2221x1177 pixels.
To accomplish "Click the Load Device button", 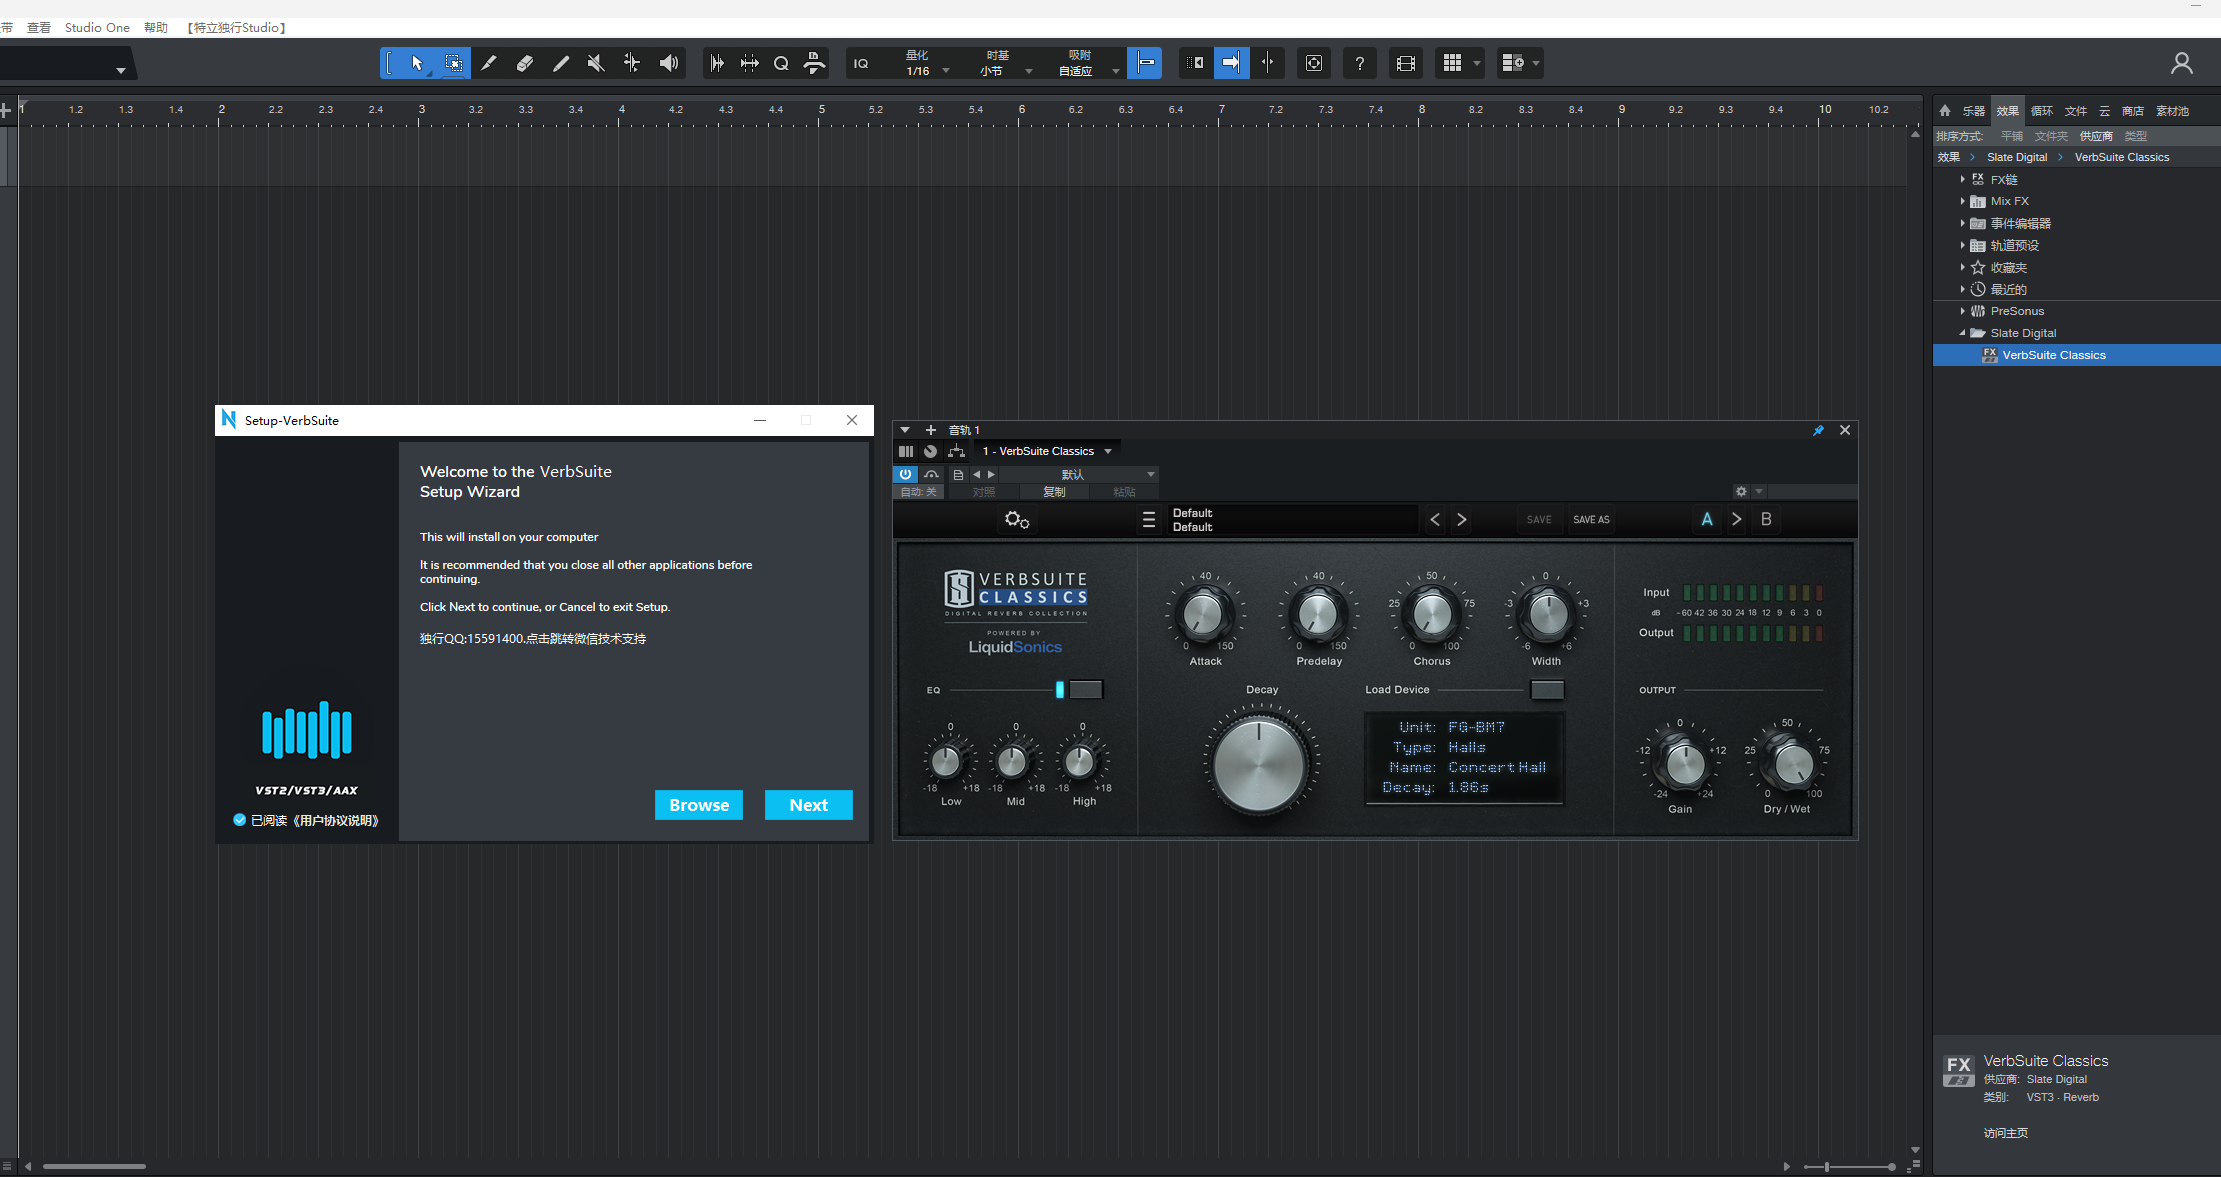I will [x=1547, y=689].
